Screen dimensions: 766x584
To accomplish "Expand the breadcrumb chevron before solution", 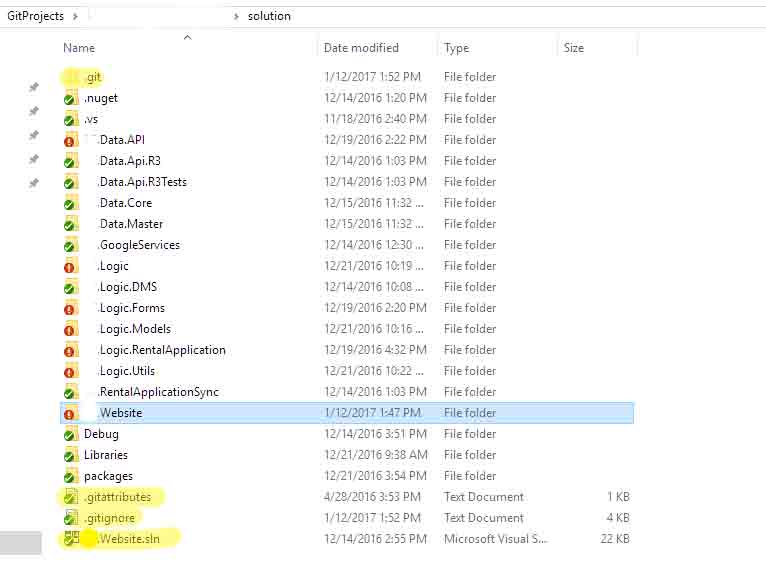I will [x=236, y=16].
